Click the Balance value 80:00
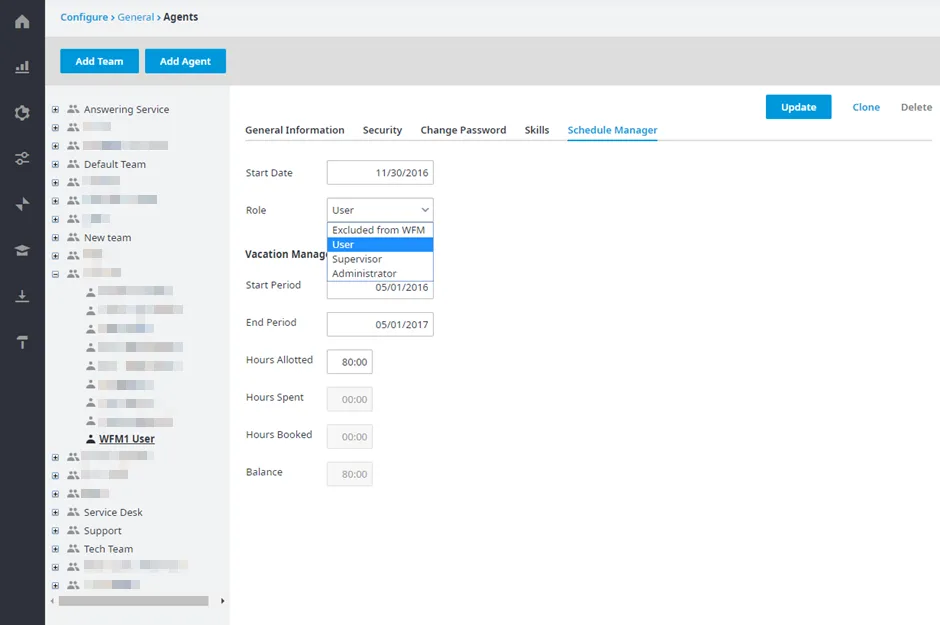The height and width of the screenshot is (625, 940). point(350,474)
